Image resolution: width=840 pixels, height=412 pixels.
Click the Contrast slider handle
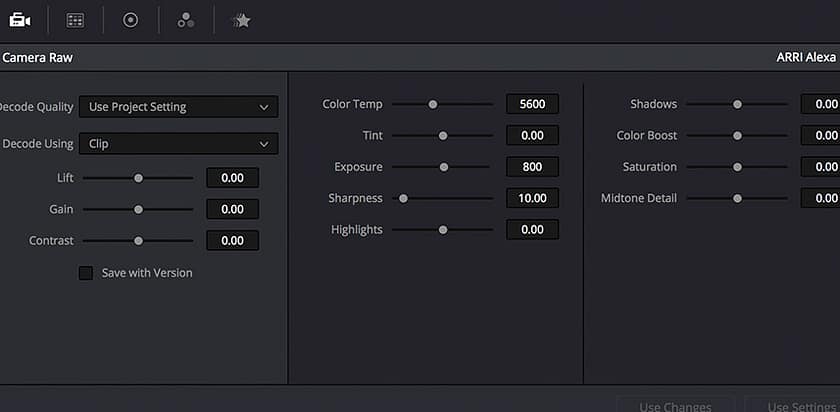[138, 241]
